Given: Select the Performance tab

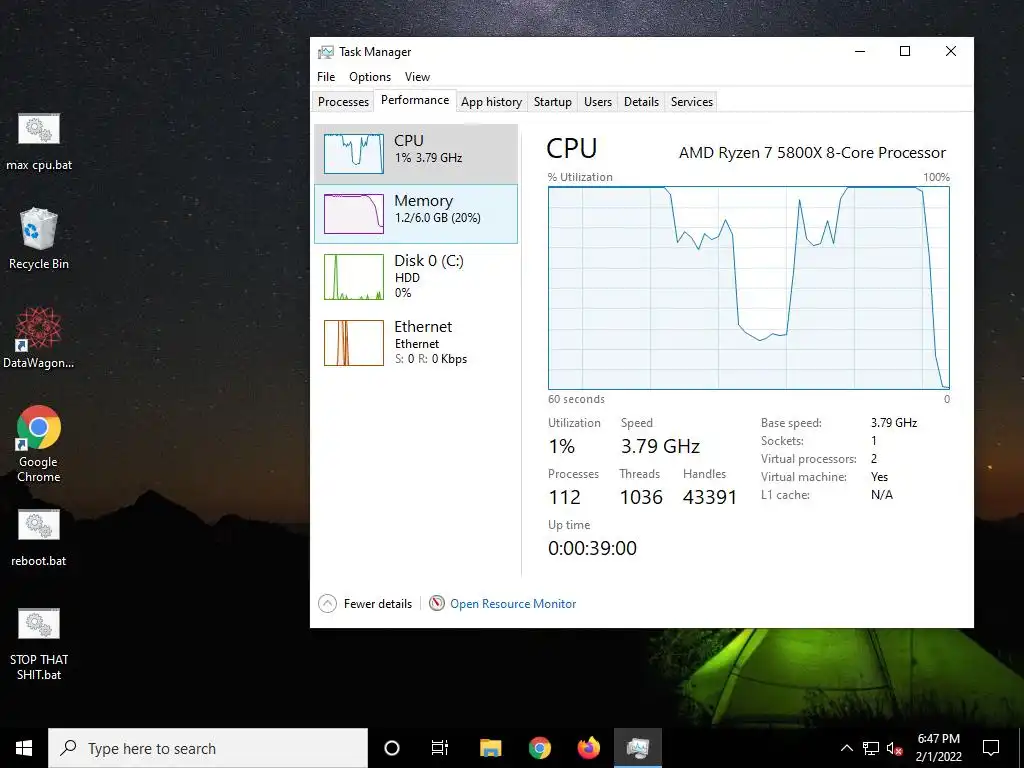Looking at the screenshot, I should (x=415, y=101).
